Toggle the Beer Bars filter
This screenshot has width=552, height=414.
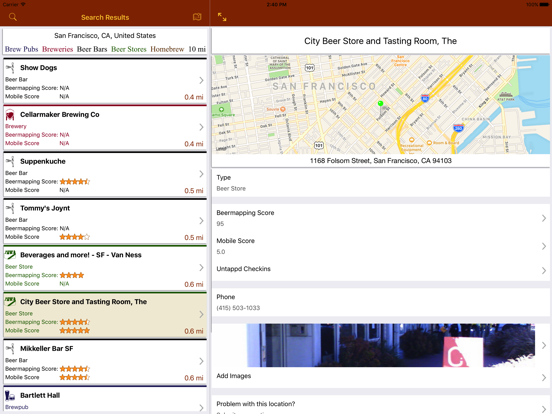pyautogui.click(x=92, y=49)
